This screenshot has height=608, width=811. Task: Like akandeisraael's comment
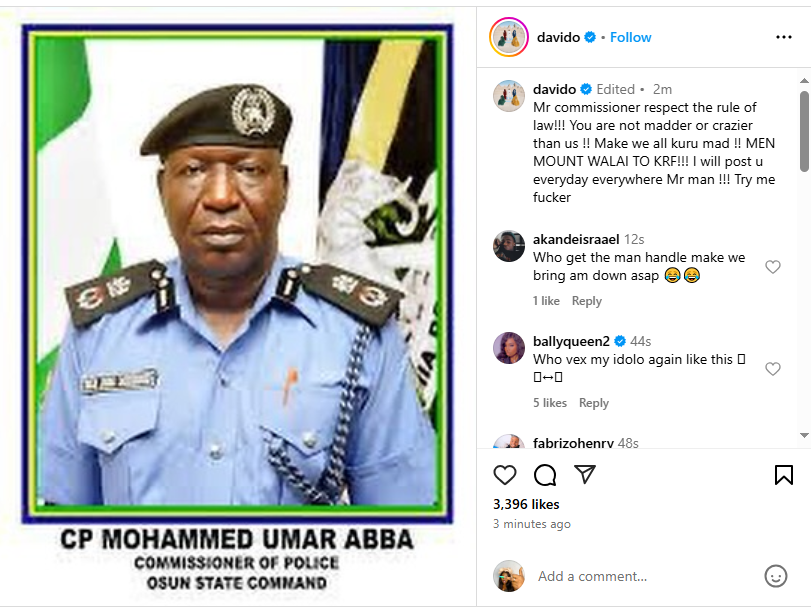[x=772, y=267]
